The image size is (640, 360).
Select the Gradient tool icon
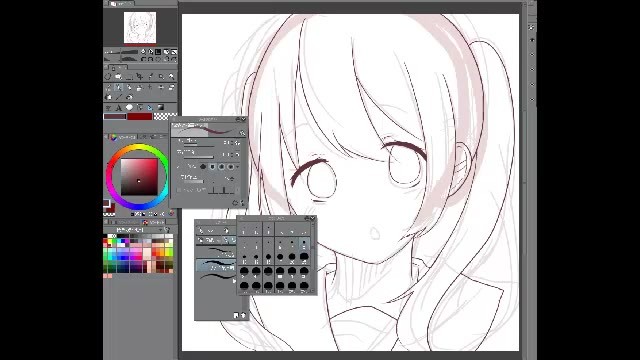161,107
